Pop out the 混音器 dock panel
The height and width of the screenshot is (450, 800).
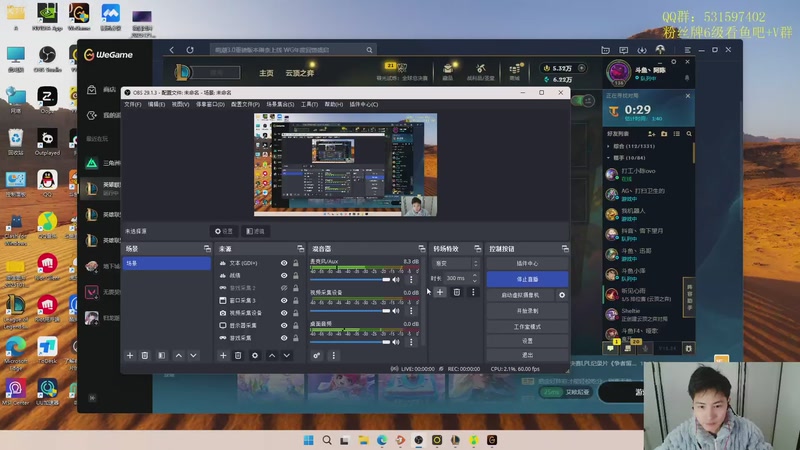421,248
